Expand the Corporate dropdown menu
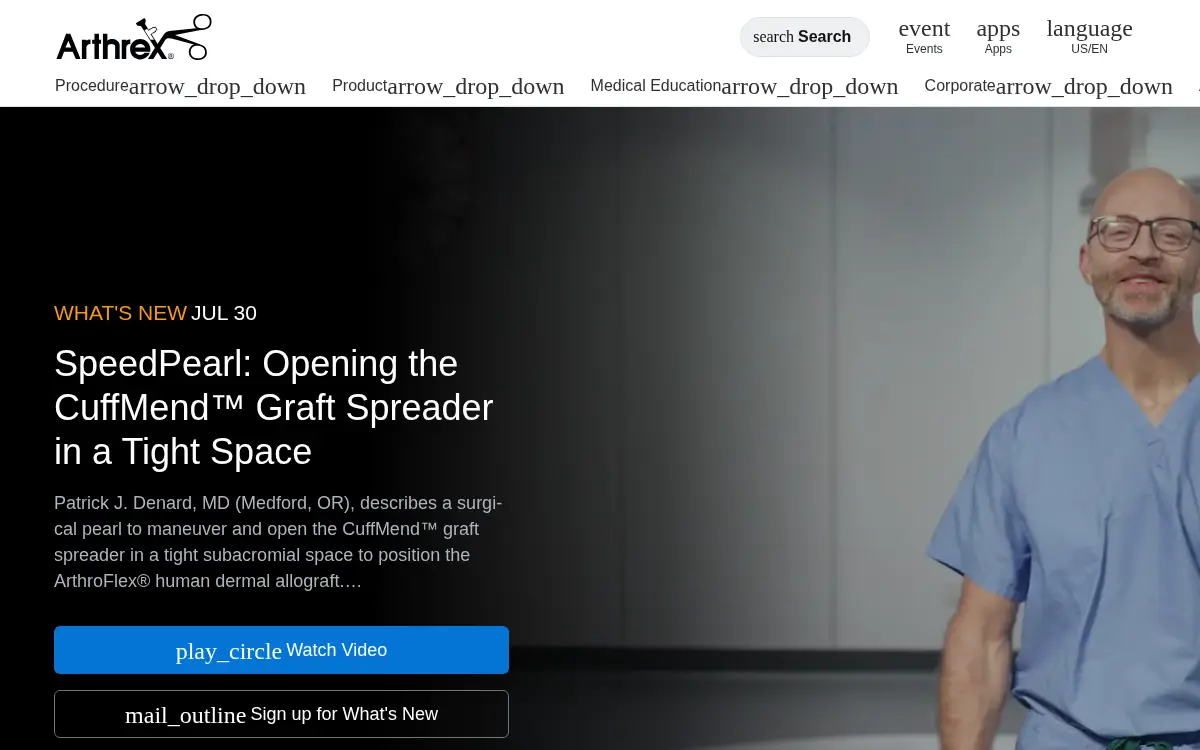This screenshot has height=750, width=1200. (x=1048, y=86)
